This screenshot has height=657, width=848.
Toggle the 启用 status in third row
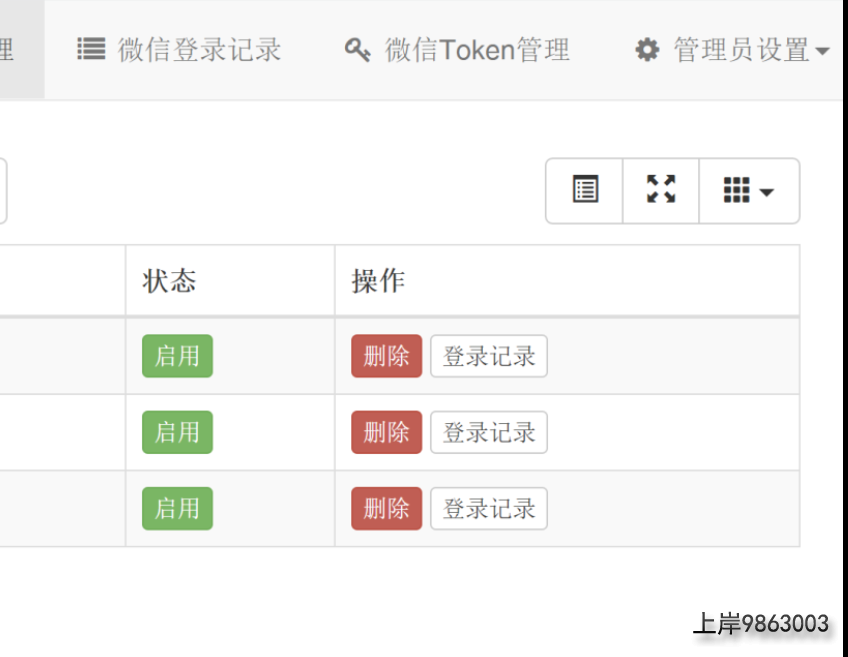click(x=177, y=508)
